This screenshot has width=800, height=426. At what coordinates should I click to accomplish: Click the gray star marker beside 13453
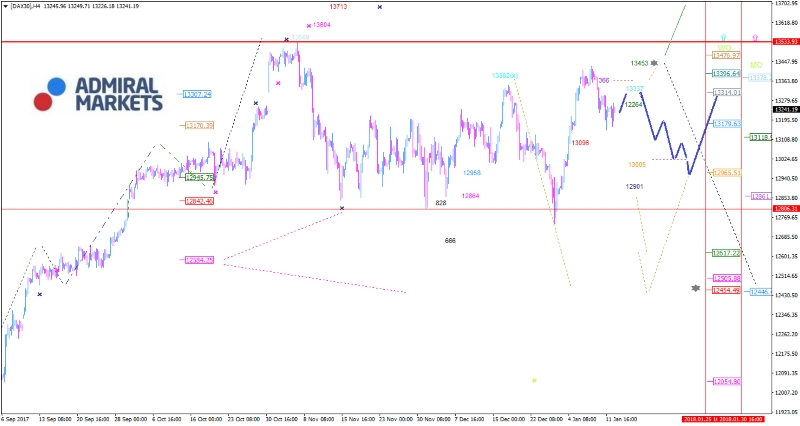pyautogui.click(x=654, y=63)
